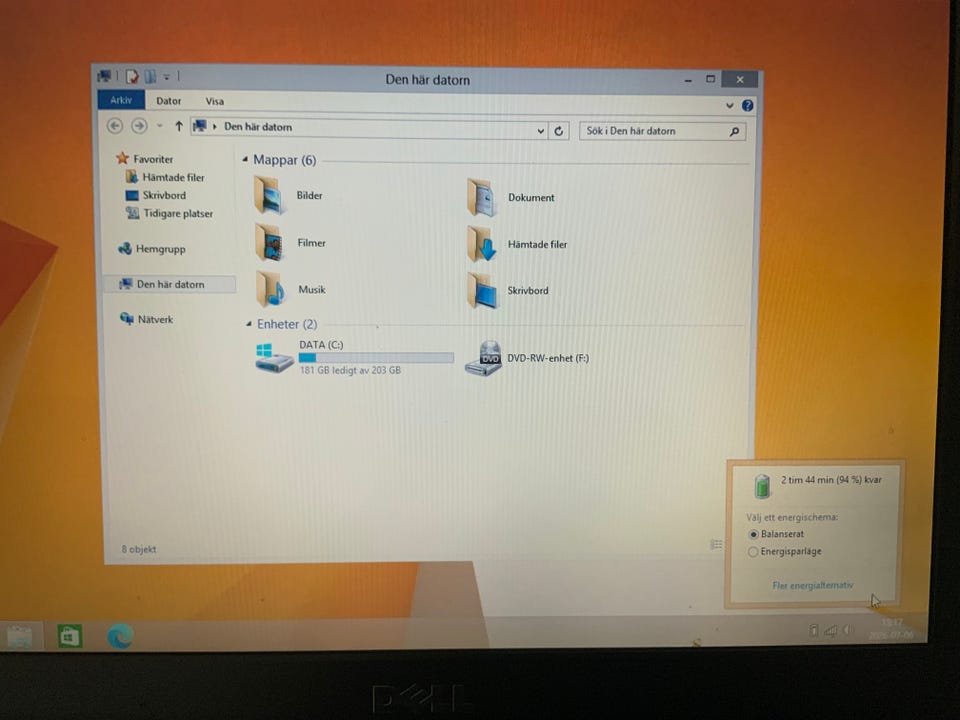Open the Bilder folder
960x720 pixels.
[x=289, y=195]
